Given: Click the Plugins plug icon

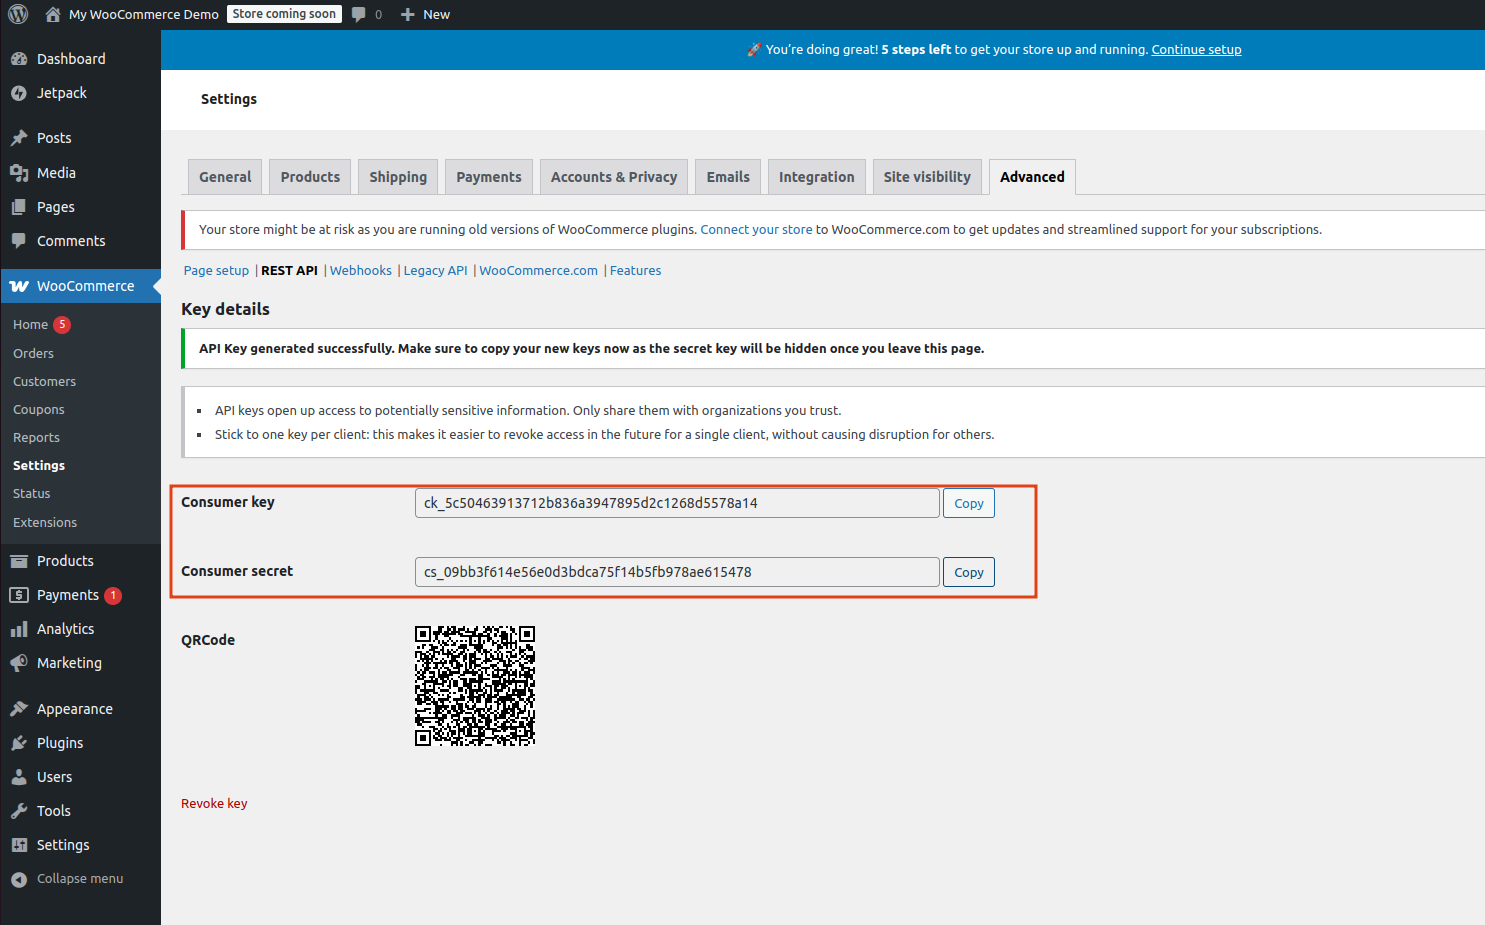Looking at the screenshot, I should [x=19, y=743].
